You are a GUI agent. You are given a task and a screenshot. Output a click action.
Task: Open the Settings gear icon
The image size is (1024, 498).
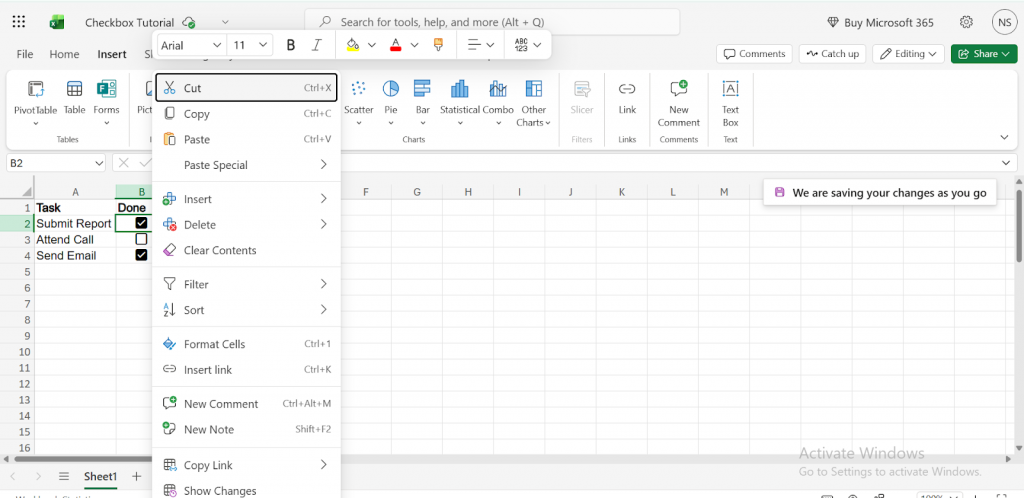point(966,22)
